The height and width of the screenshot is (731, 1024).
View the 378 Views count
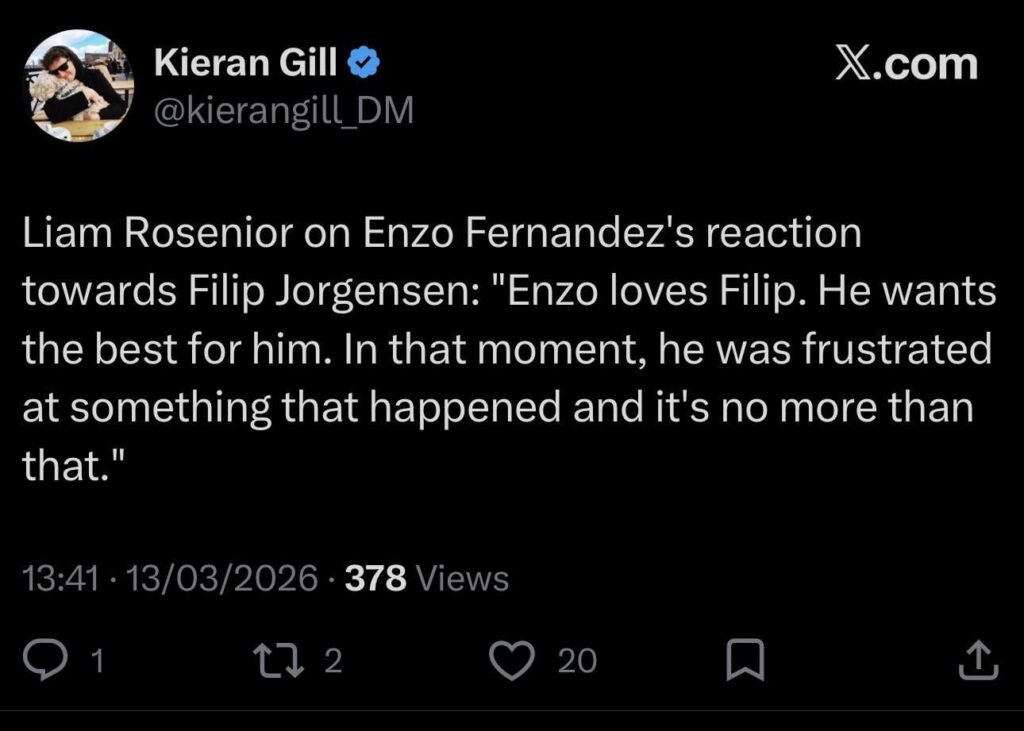(x=428, y=577)
